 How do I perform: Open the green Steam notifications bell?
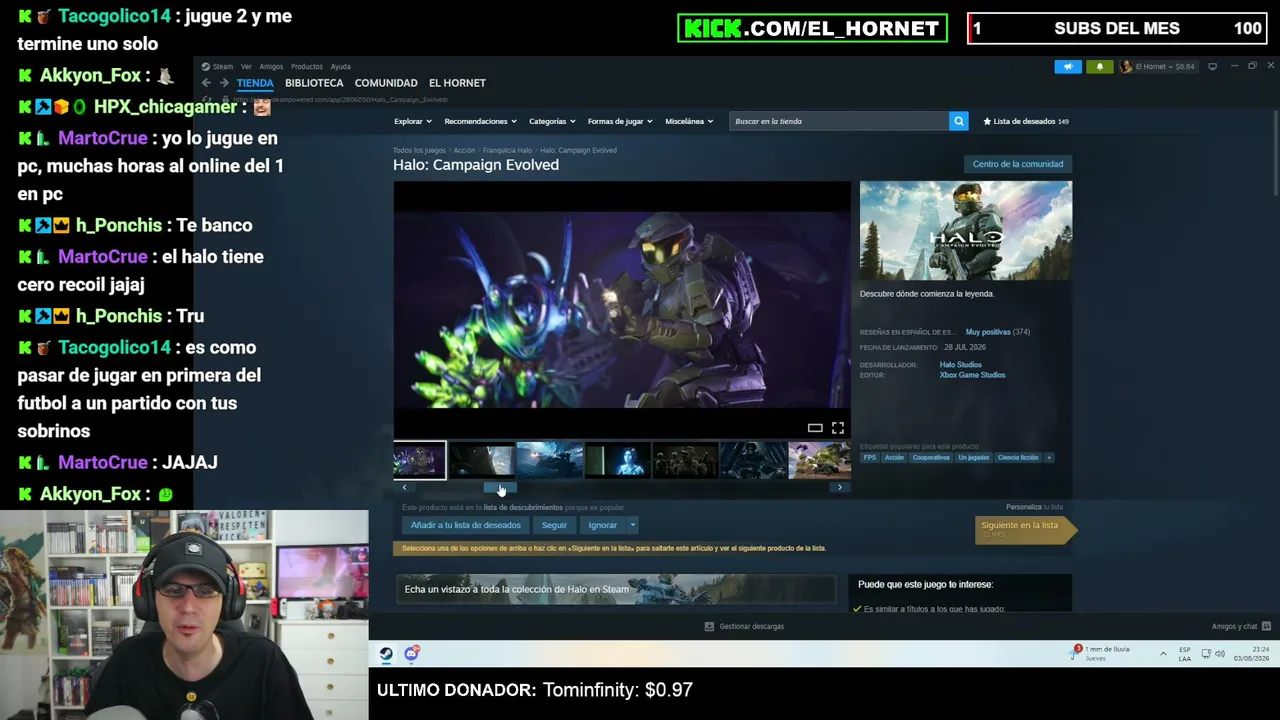[1100, 67]
